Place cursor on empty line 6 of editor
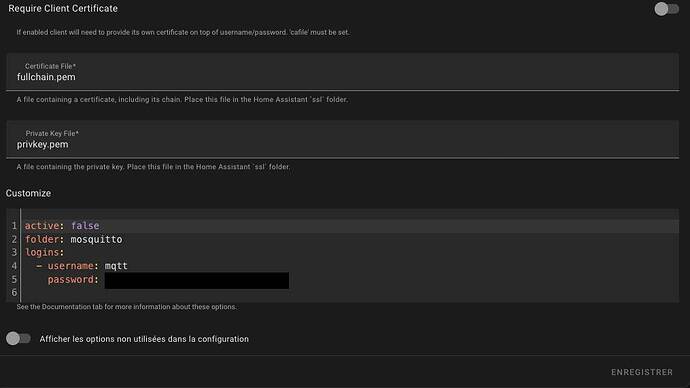The height and width of the screenshot is (388, 690). pos(351,293)
